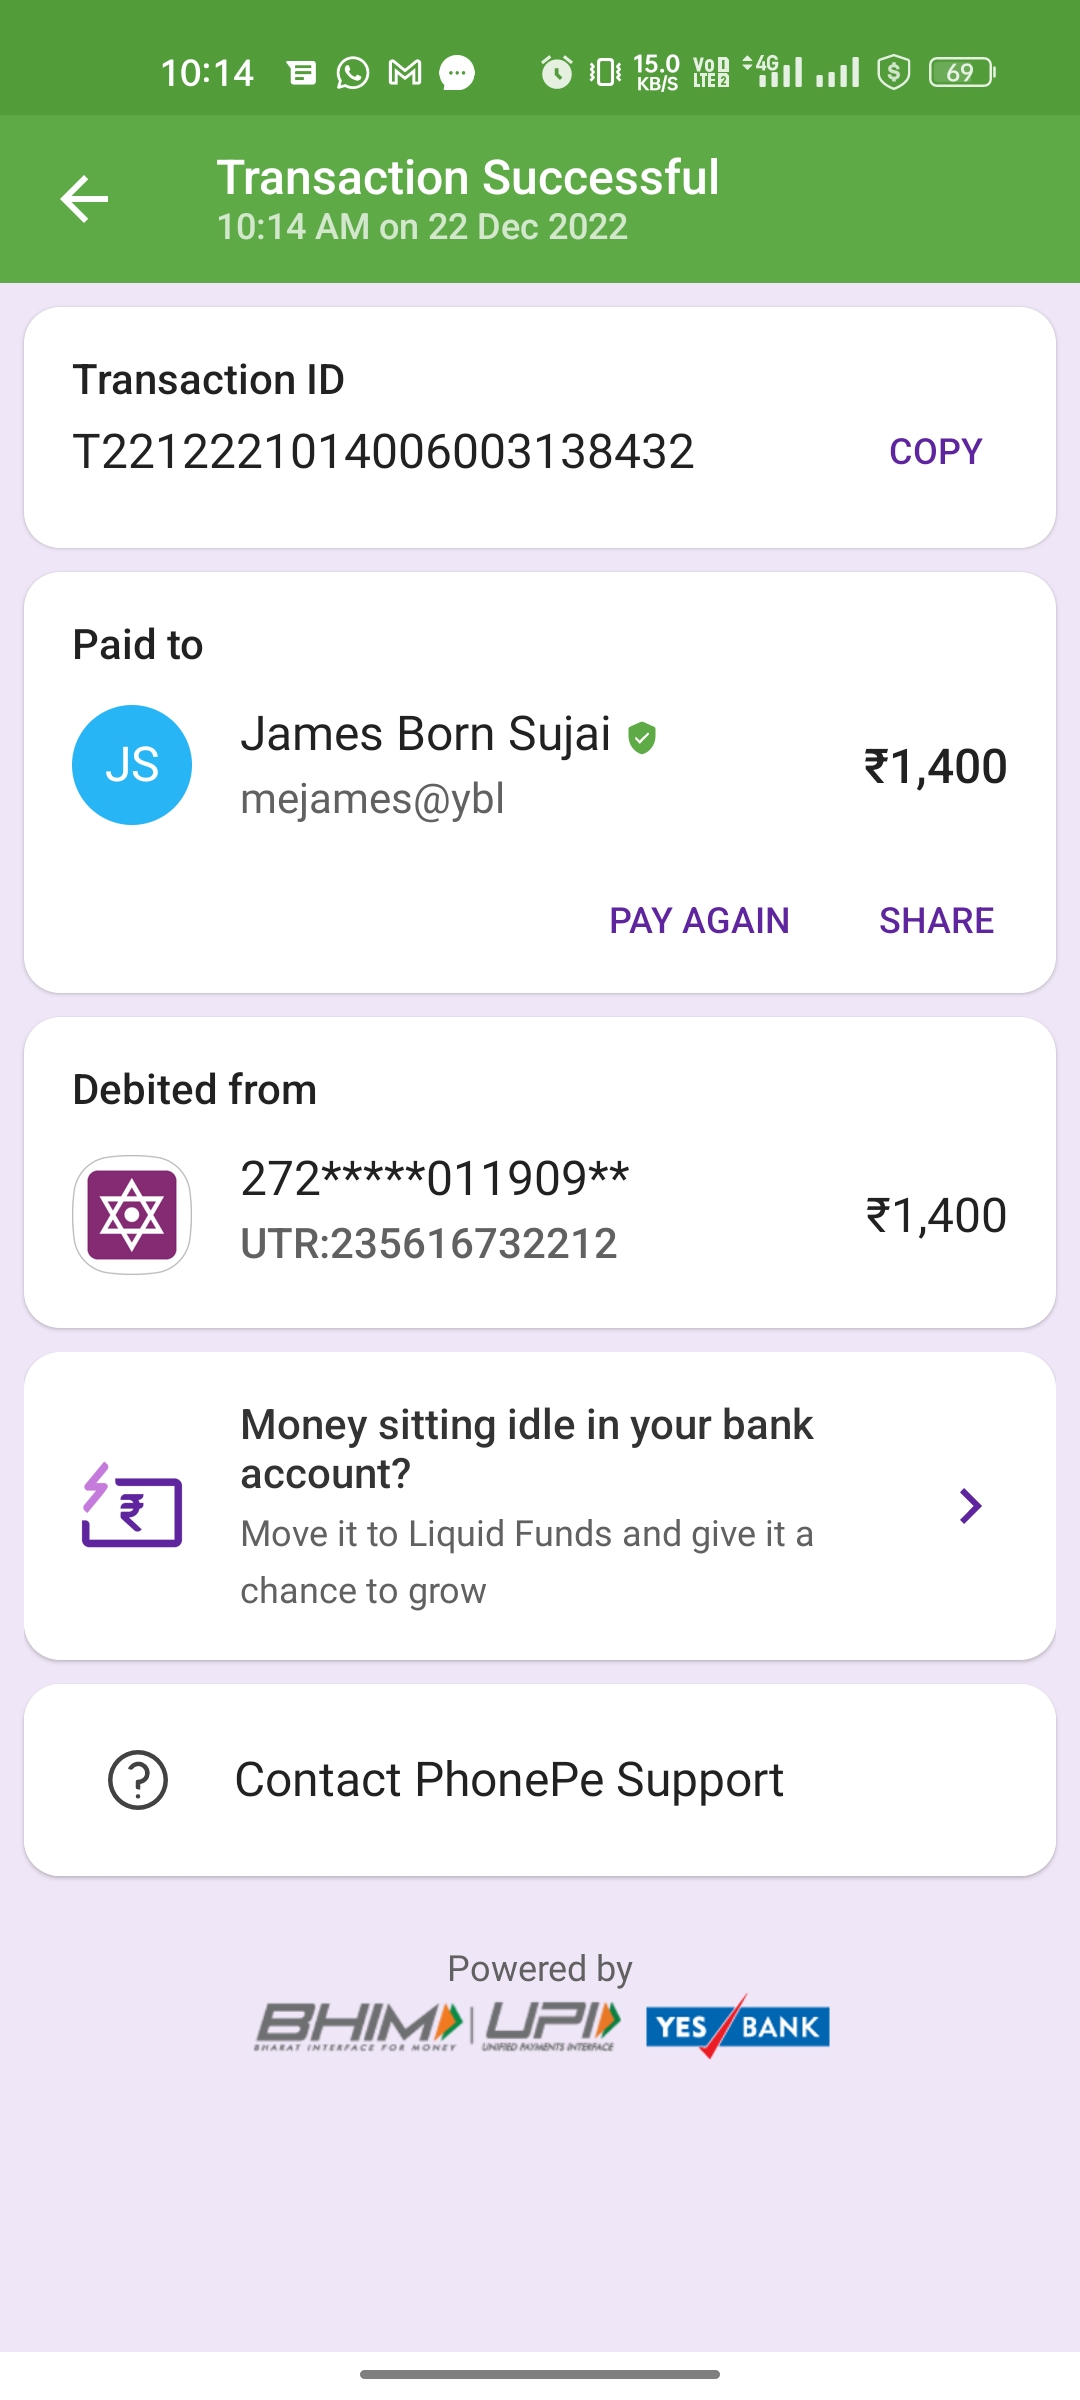Tap the mejames@ybl UPI address
1080x2400 pixels.
[x=372, y=799]
